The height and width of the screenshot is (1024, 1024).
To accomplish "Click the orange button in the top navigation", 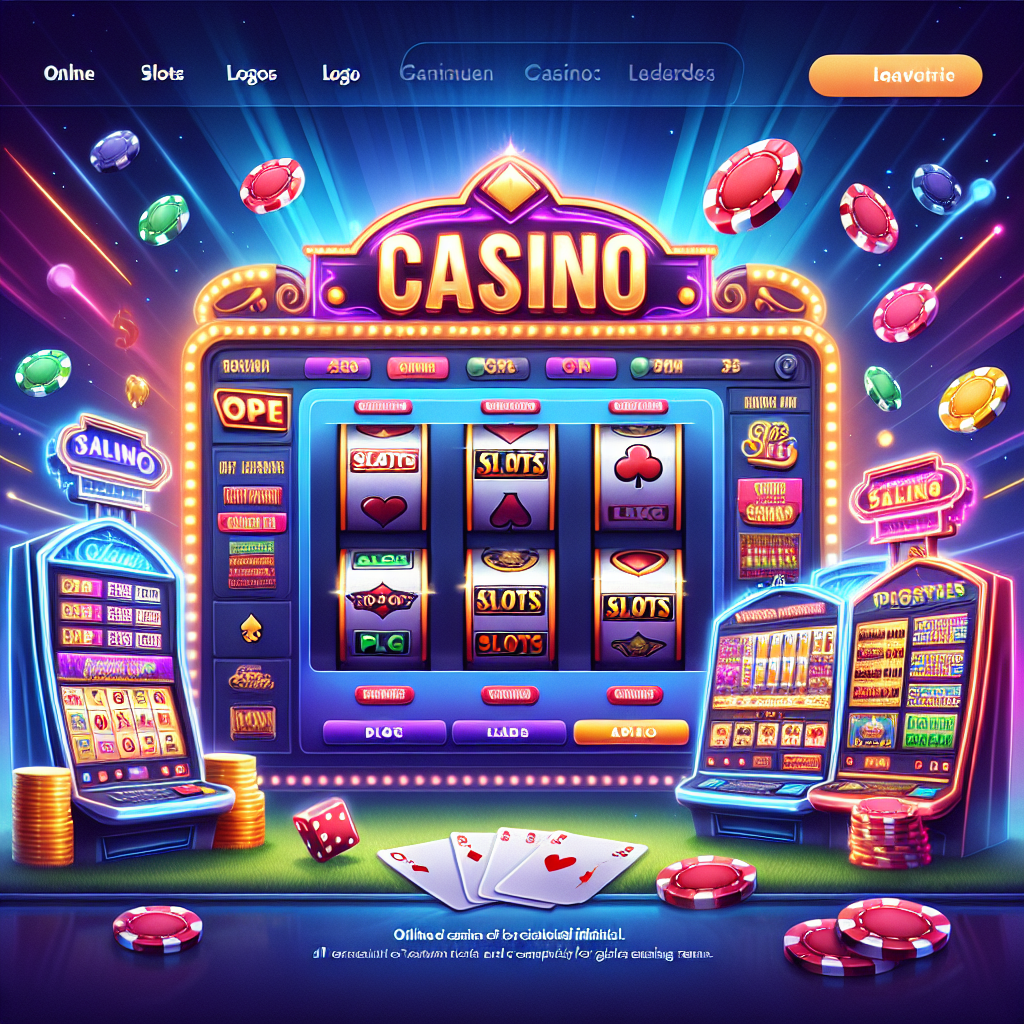I will [895, 75].
